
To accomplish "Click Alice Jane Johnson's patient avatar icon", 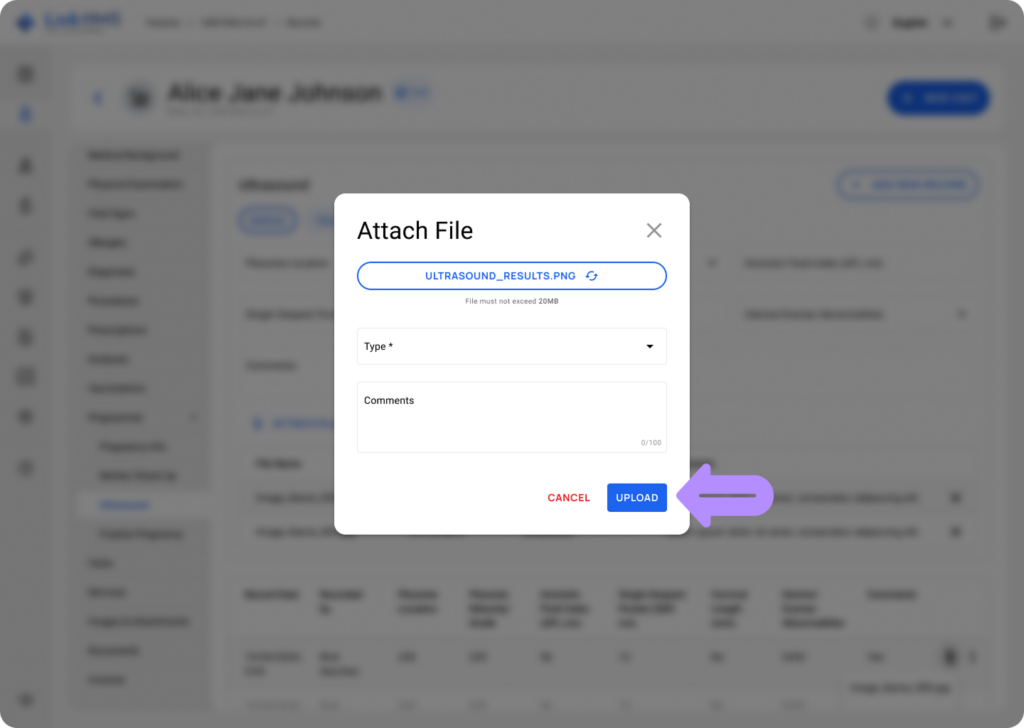I will point(140,99).
